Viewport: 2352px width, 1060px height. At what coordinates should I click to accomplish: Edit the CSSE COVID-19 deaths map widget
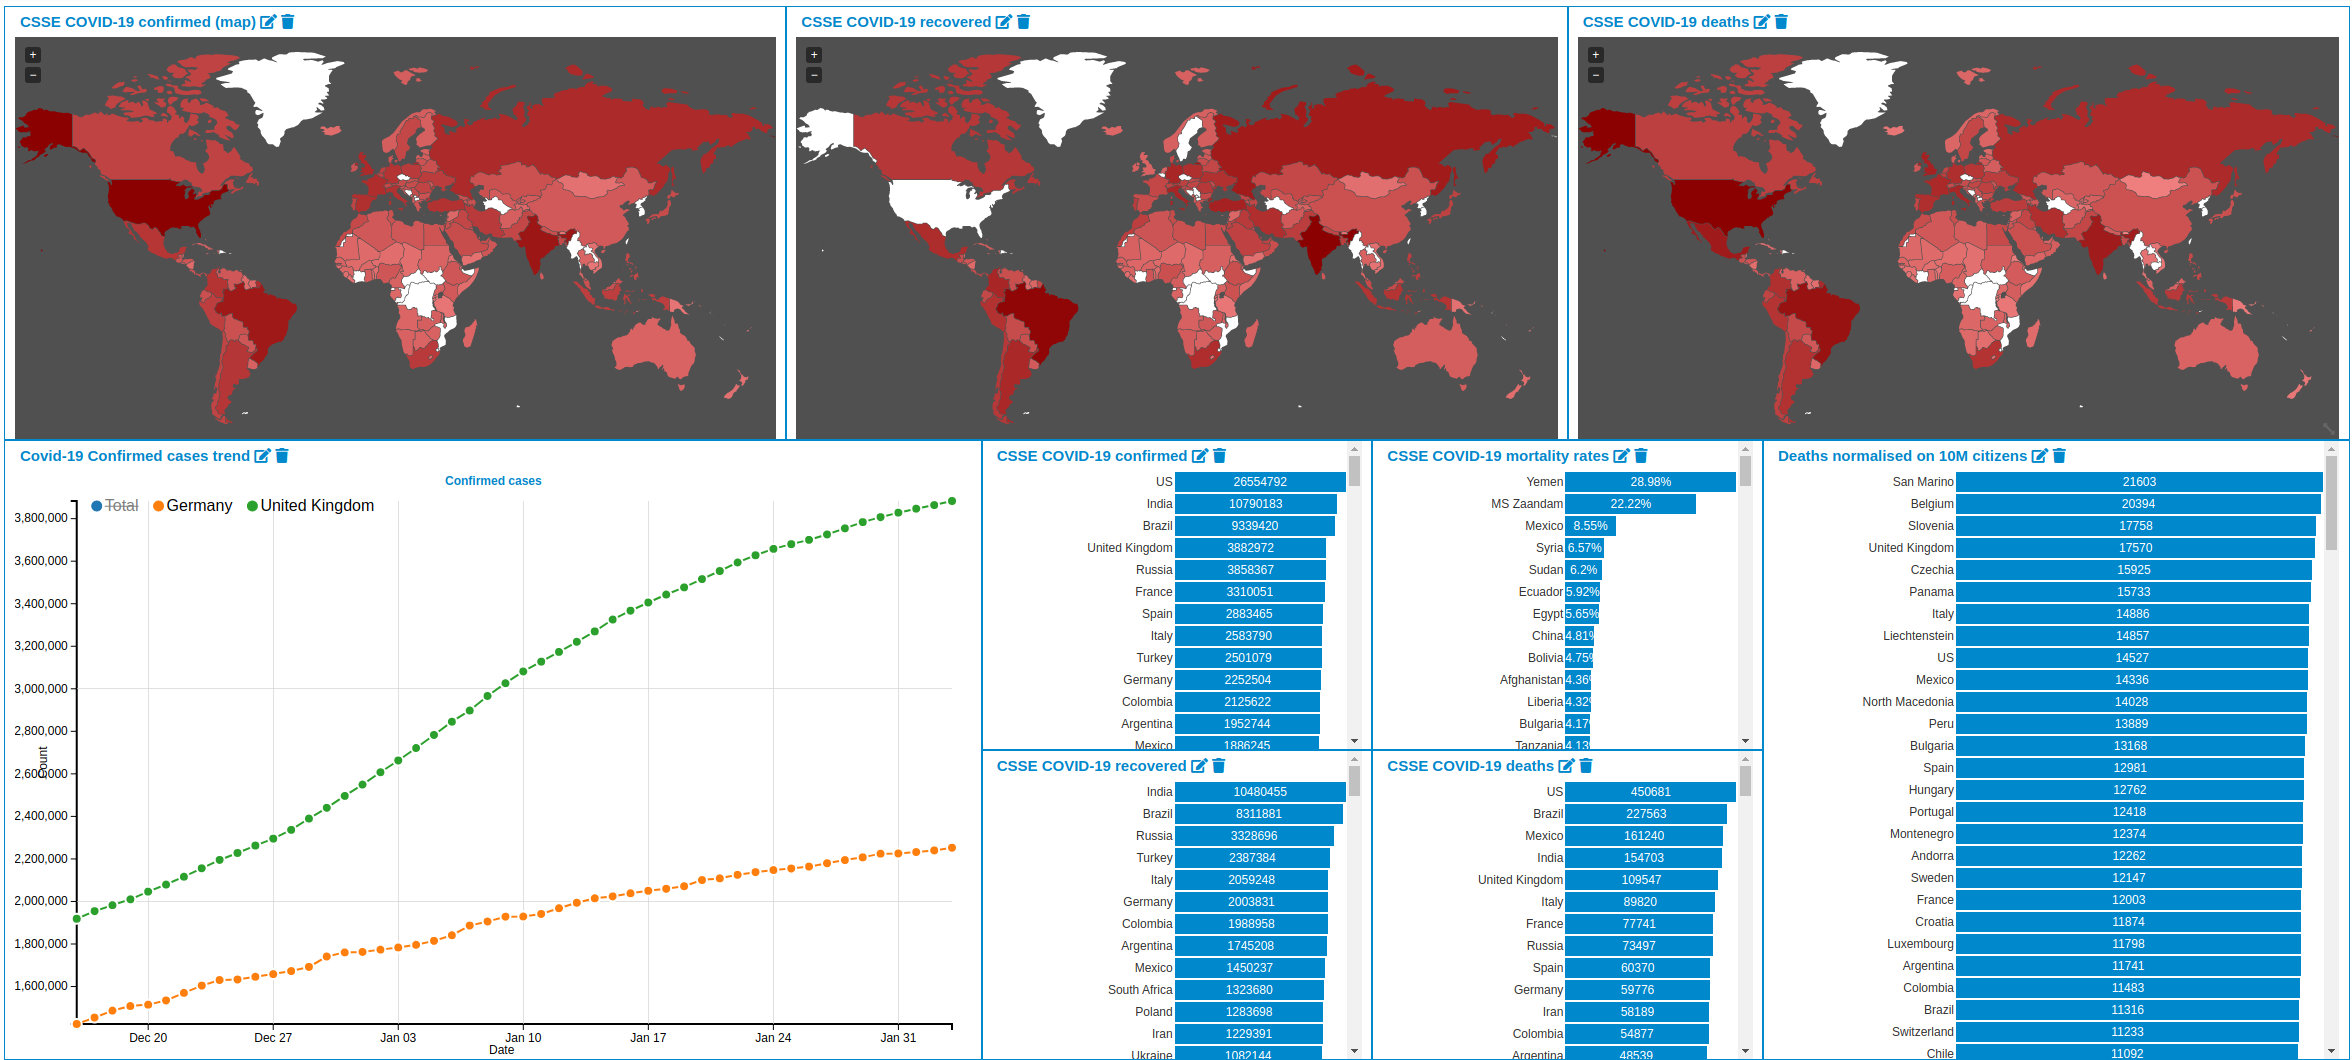[1761, 22]
